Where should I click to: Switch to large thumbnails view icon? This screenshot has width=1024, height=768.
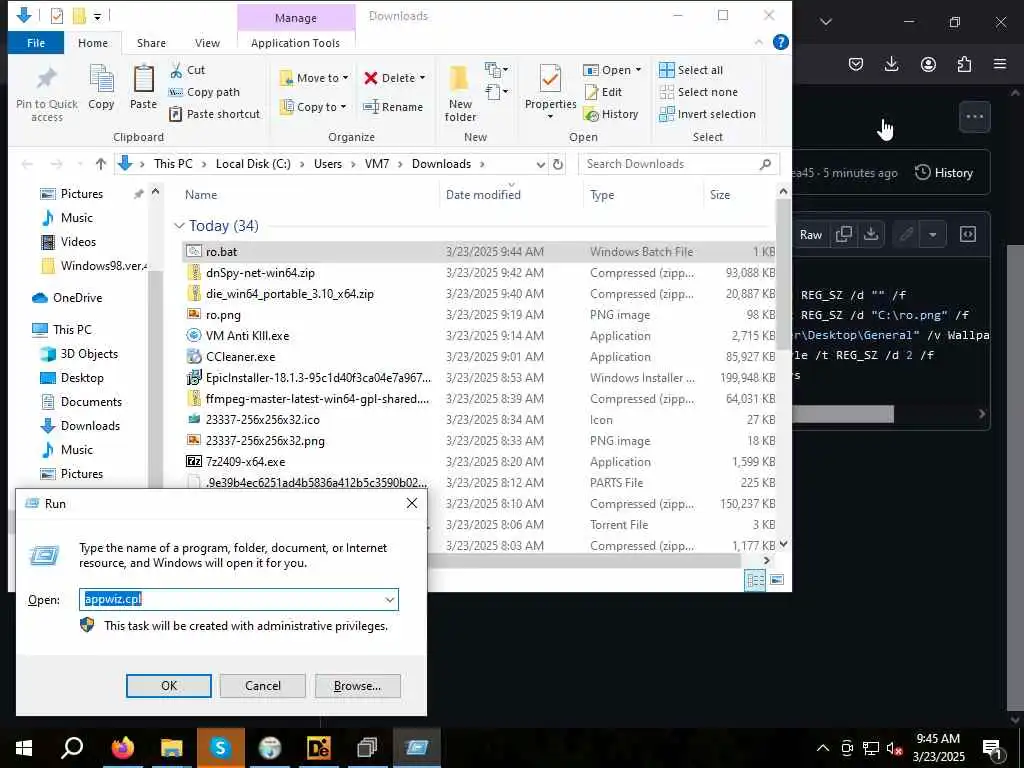(777, 580)
